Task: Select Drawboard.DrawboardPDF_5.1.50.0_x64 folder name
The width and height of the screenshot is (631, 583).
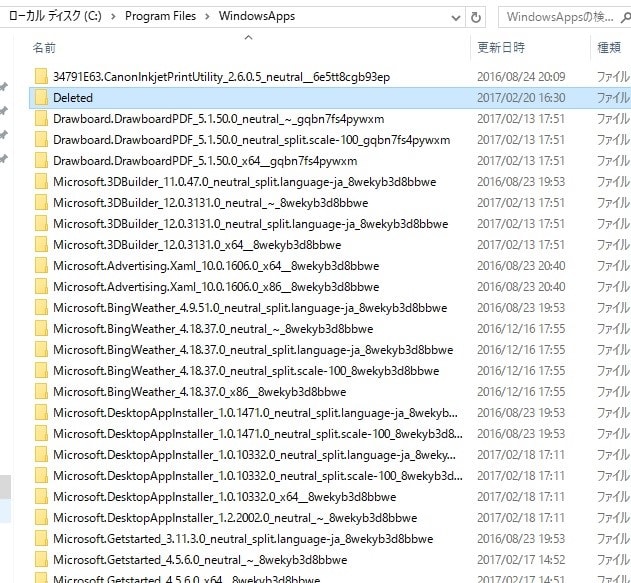Action: click(205, 161)
